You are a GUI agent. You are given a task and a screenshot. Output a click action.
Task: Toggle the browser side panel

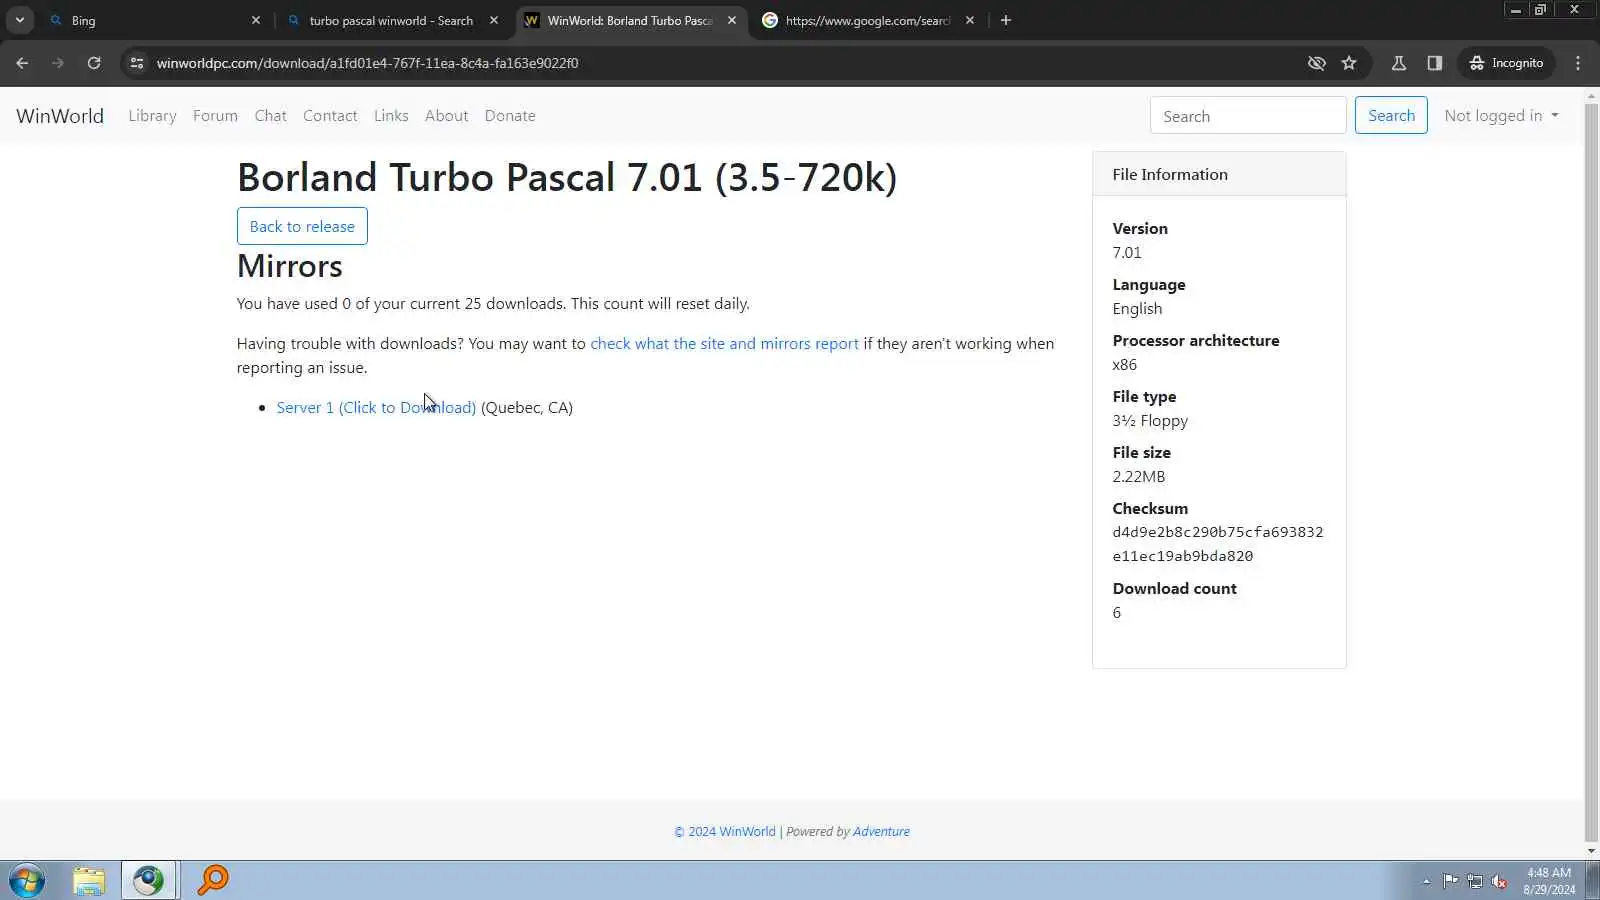[1435, 63]
